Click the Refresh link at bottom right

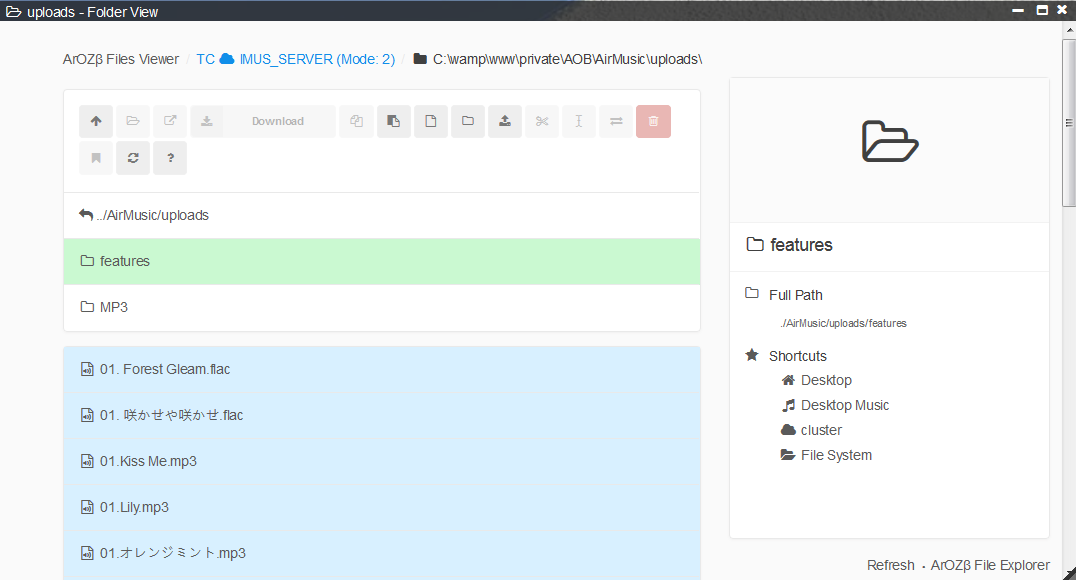[890, 565]
